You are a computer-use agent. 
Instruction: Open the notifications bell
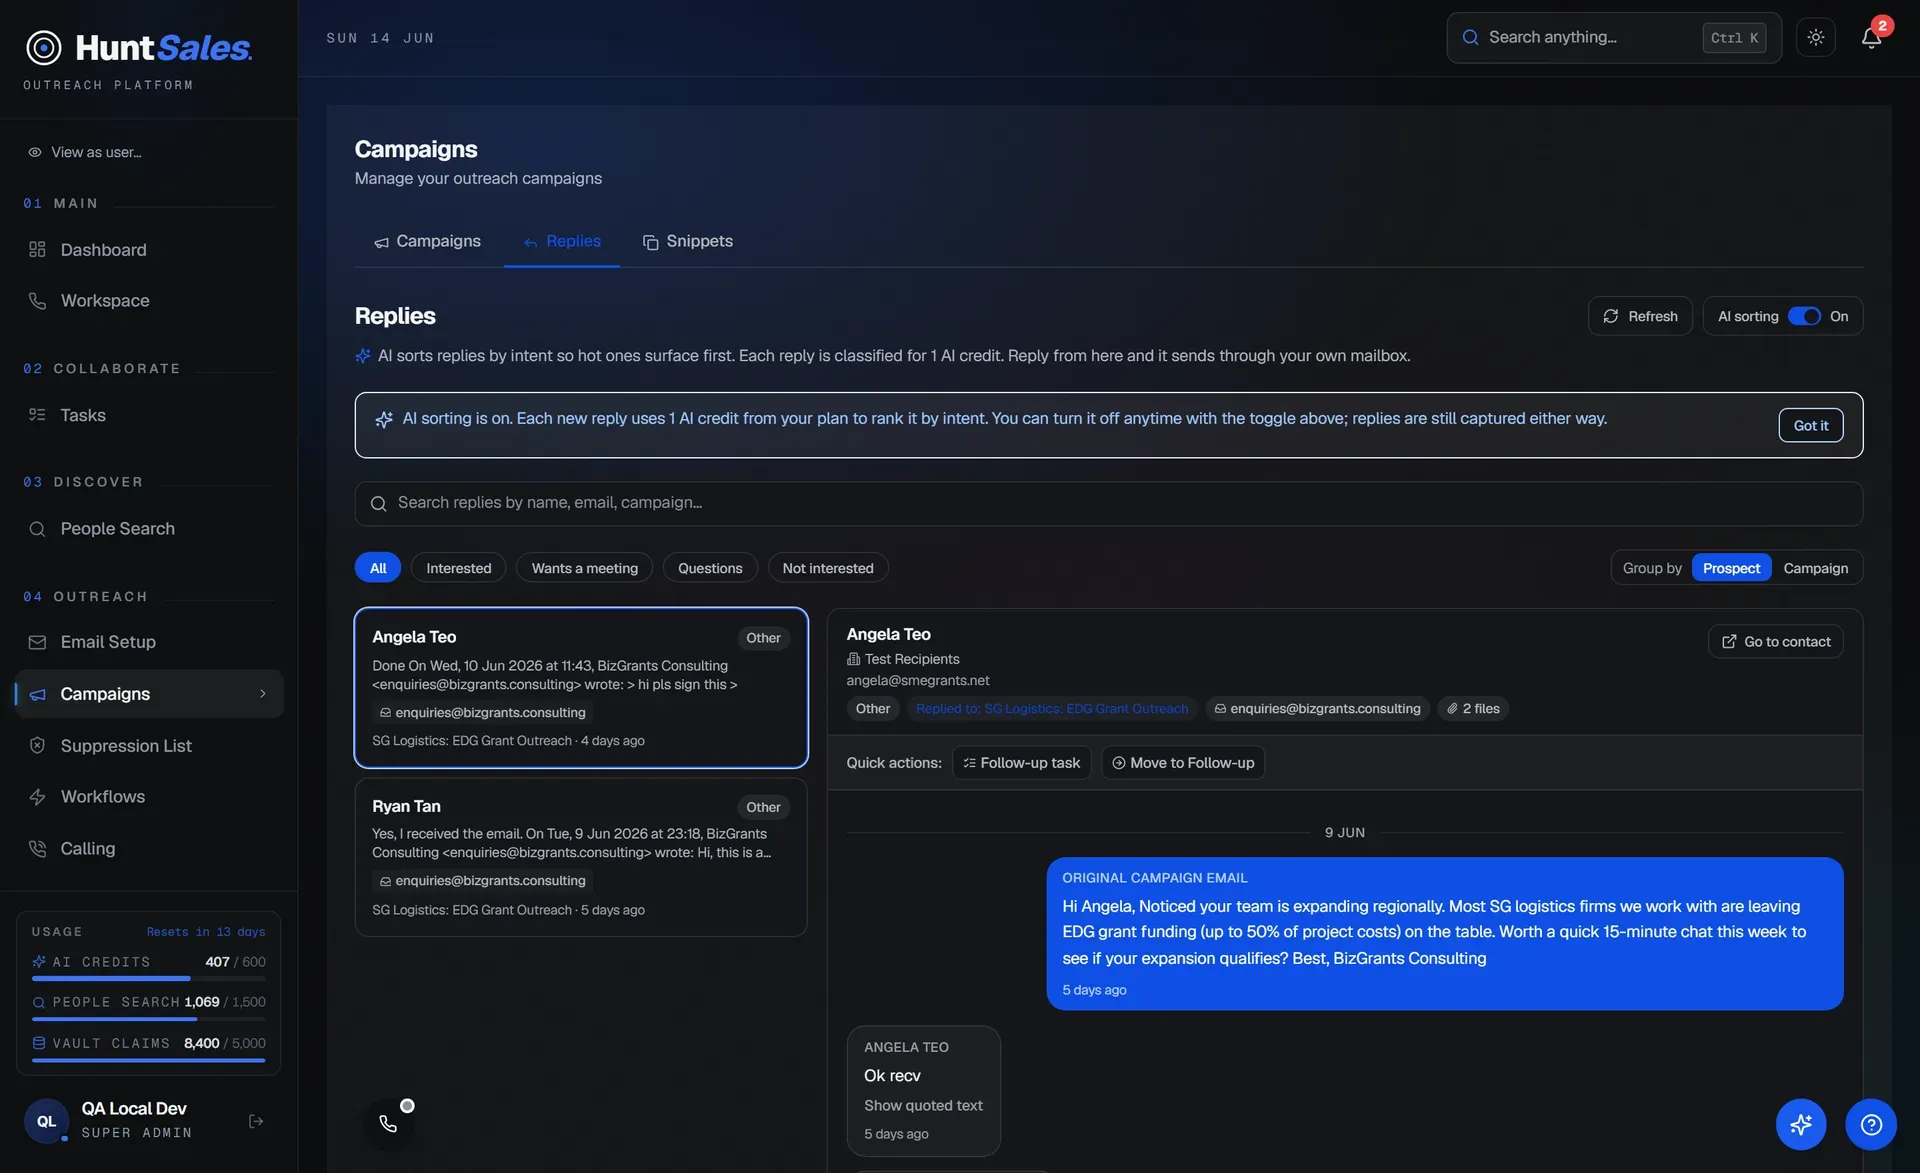pos(1871,37)
